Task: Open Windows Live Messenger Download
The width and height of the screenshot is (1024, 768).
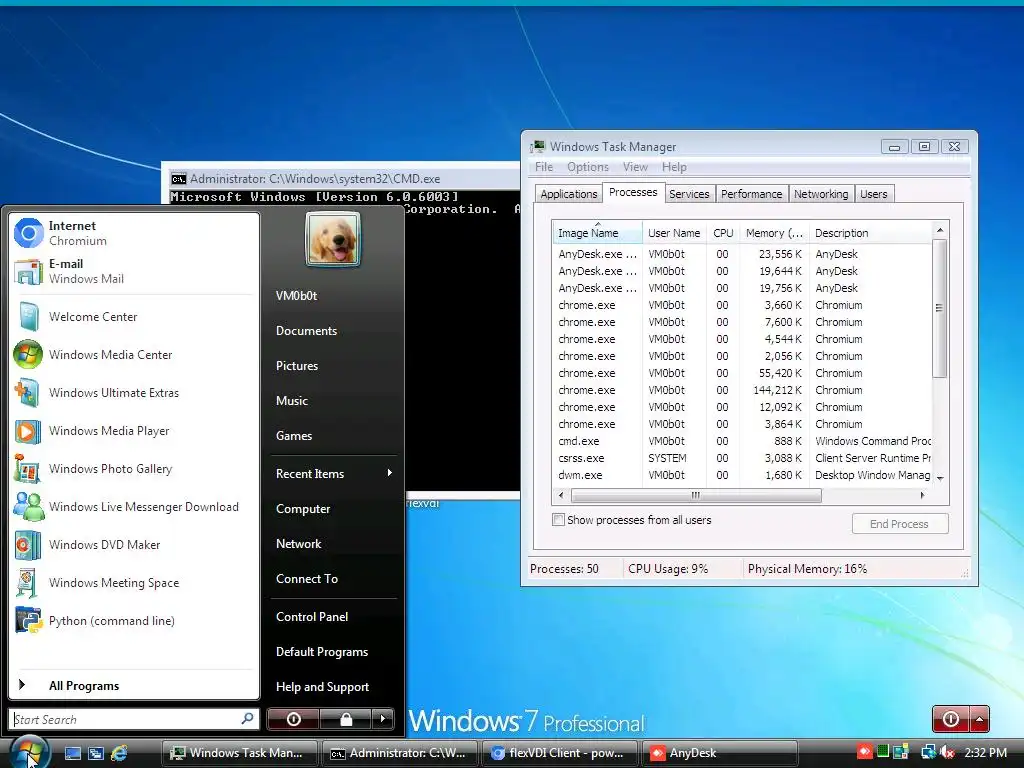Action: coord(134,507)
